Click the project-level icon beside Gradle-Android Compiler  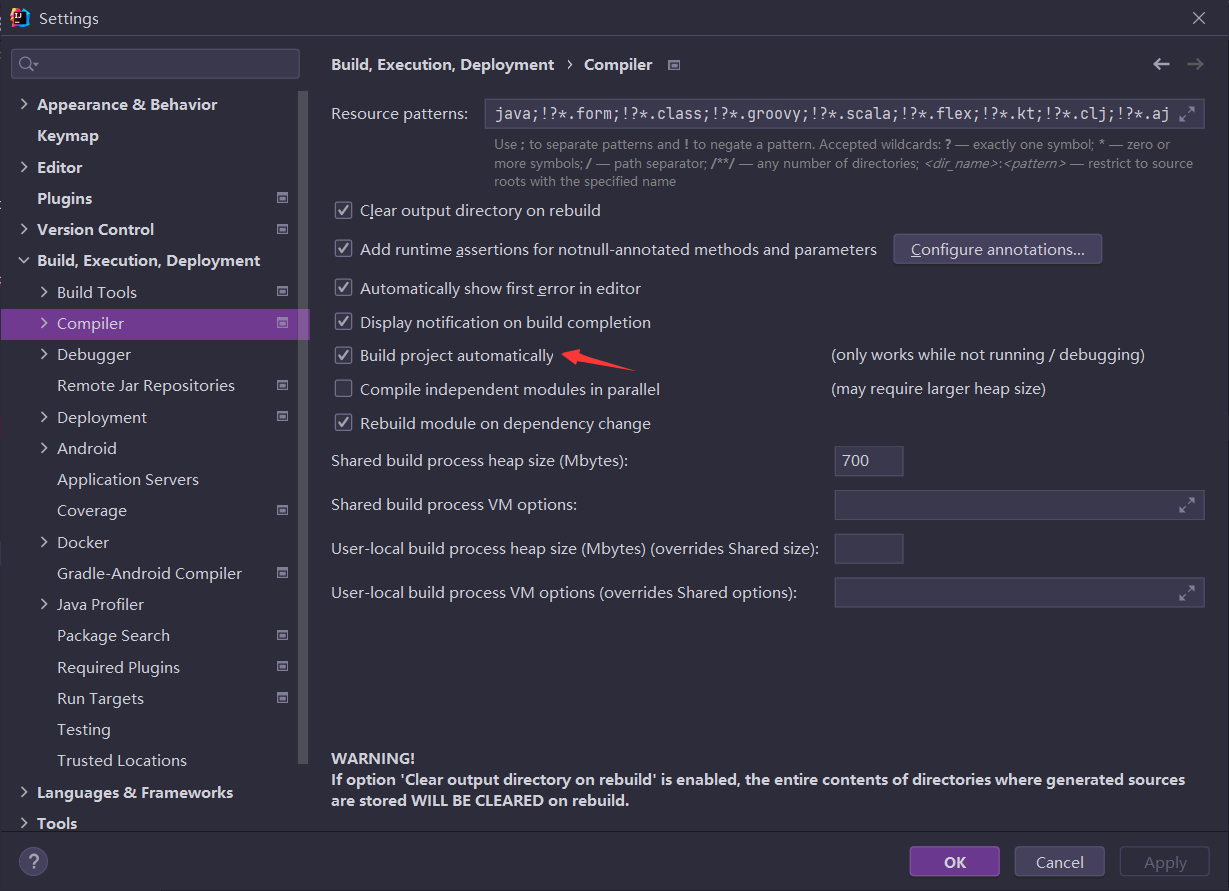[x=283, y=573]
